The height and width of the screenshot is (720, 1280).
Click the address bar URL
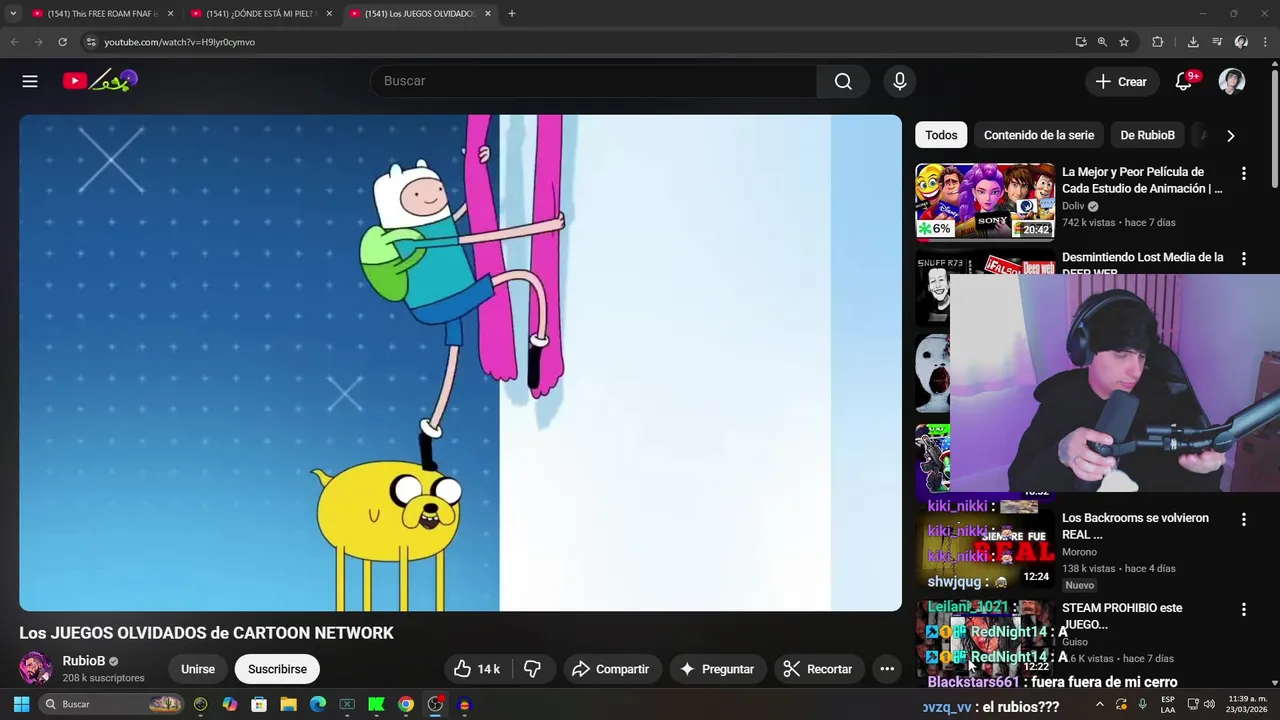(180, 42)
